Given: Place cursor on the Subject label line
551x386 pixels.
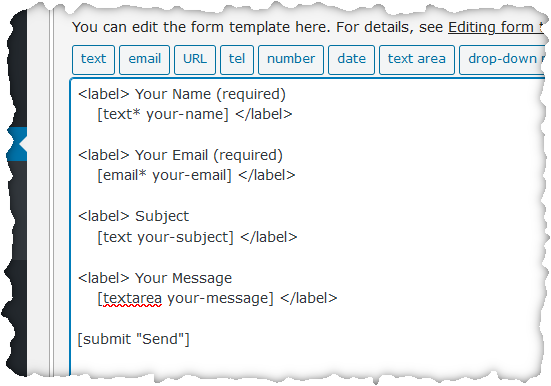Looking at the screenshot, I should 134,216.
